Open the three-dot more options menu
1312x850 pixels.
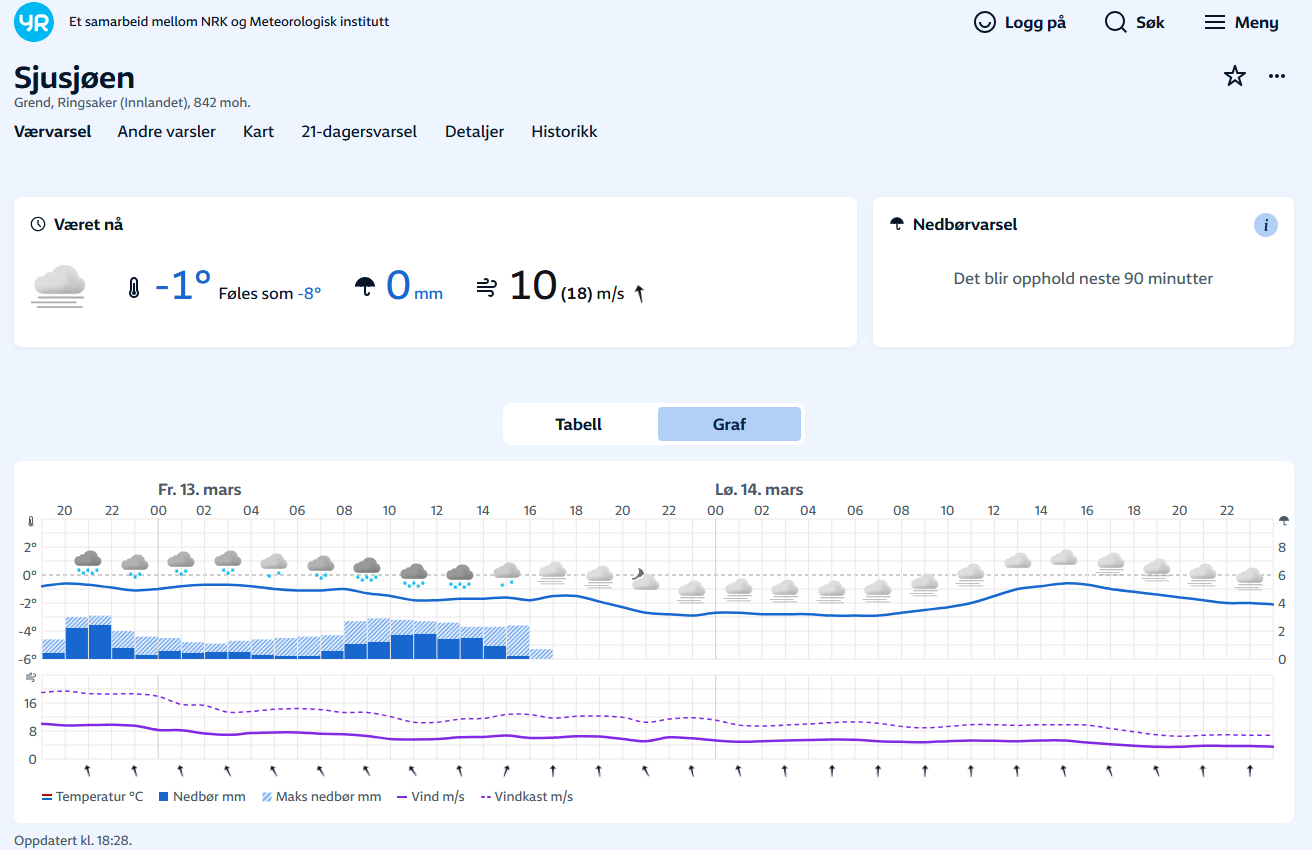[1277, 76]
